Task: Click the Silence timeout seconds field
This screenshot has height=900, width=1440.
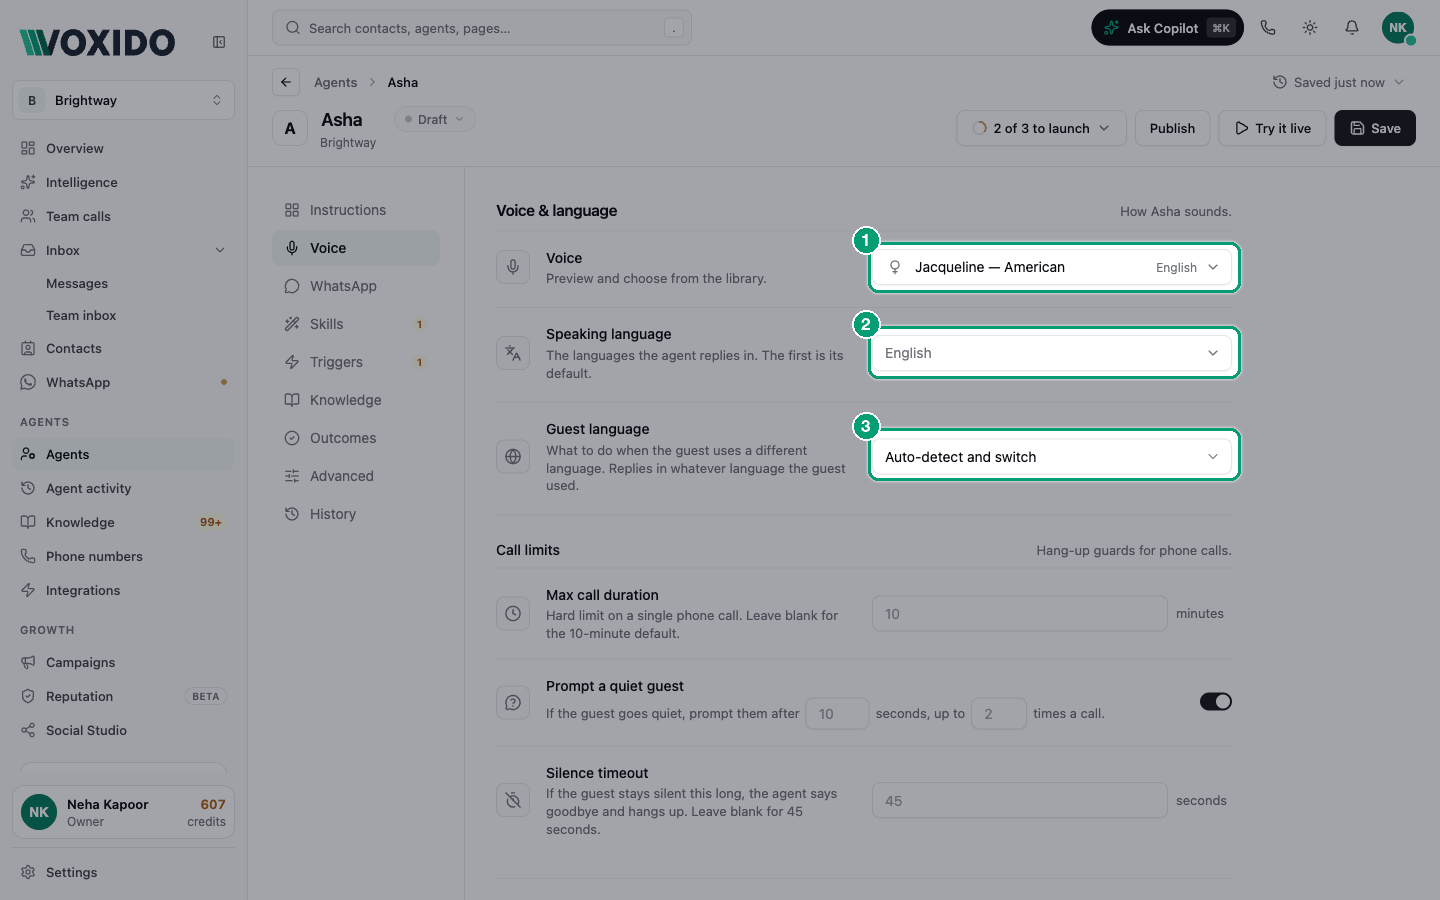Action: (1020, 801)
